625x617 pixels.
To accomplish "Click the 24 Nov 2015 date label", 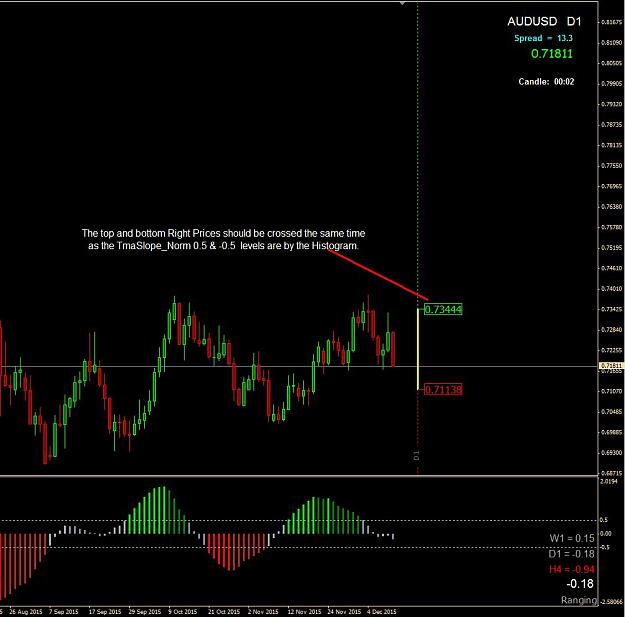I will 344,612.
